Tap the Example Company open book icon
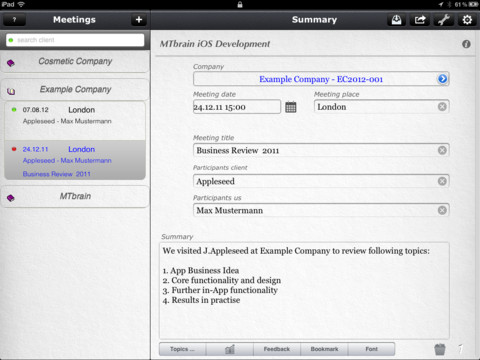This screenshot has width=480, height=360. pos(11,91)
